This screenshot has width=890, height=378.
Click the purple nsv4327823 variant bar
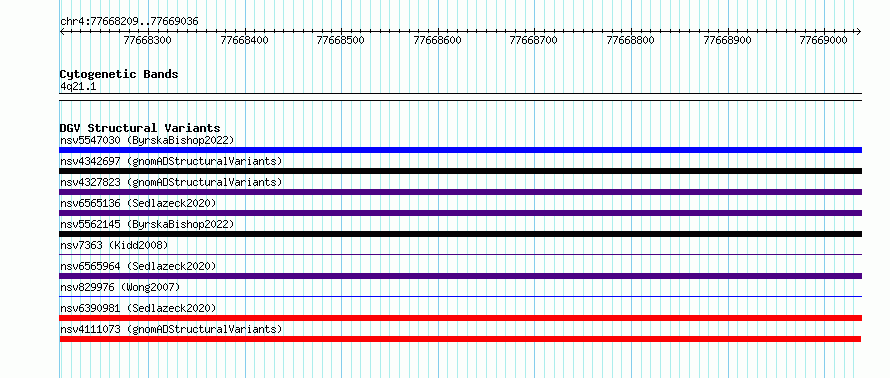pyautogui.click(x=460, y=192)
